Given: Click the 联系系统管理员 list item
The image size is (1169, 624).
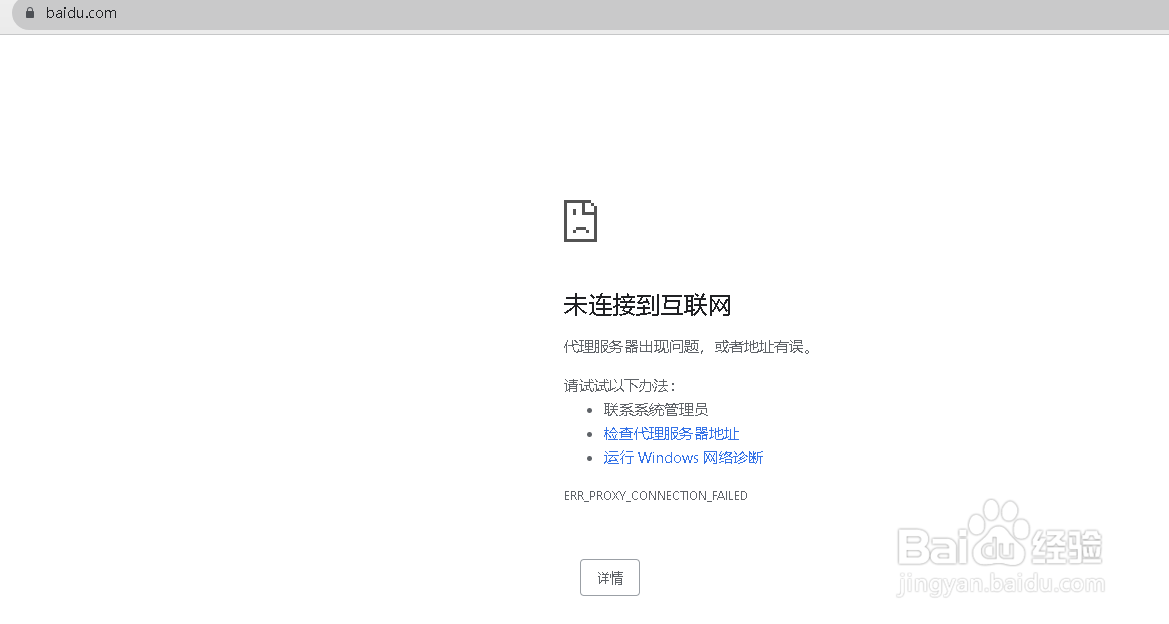Looking at the screenshot, I should pos(655,409).
